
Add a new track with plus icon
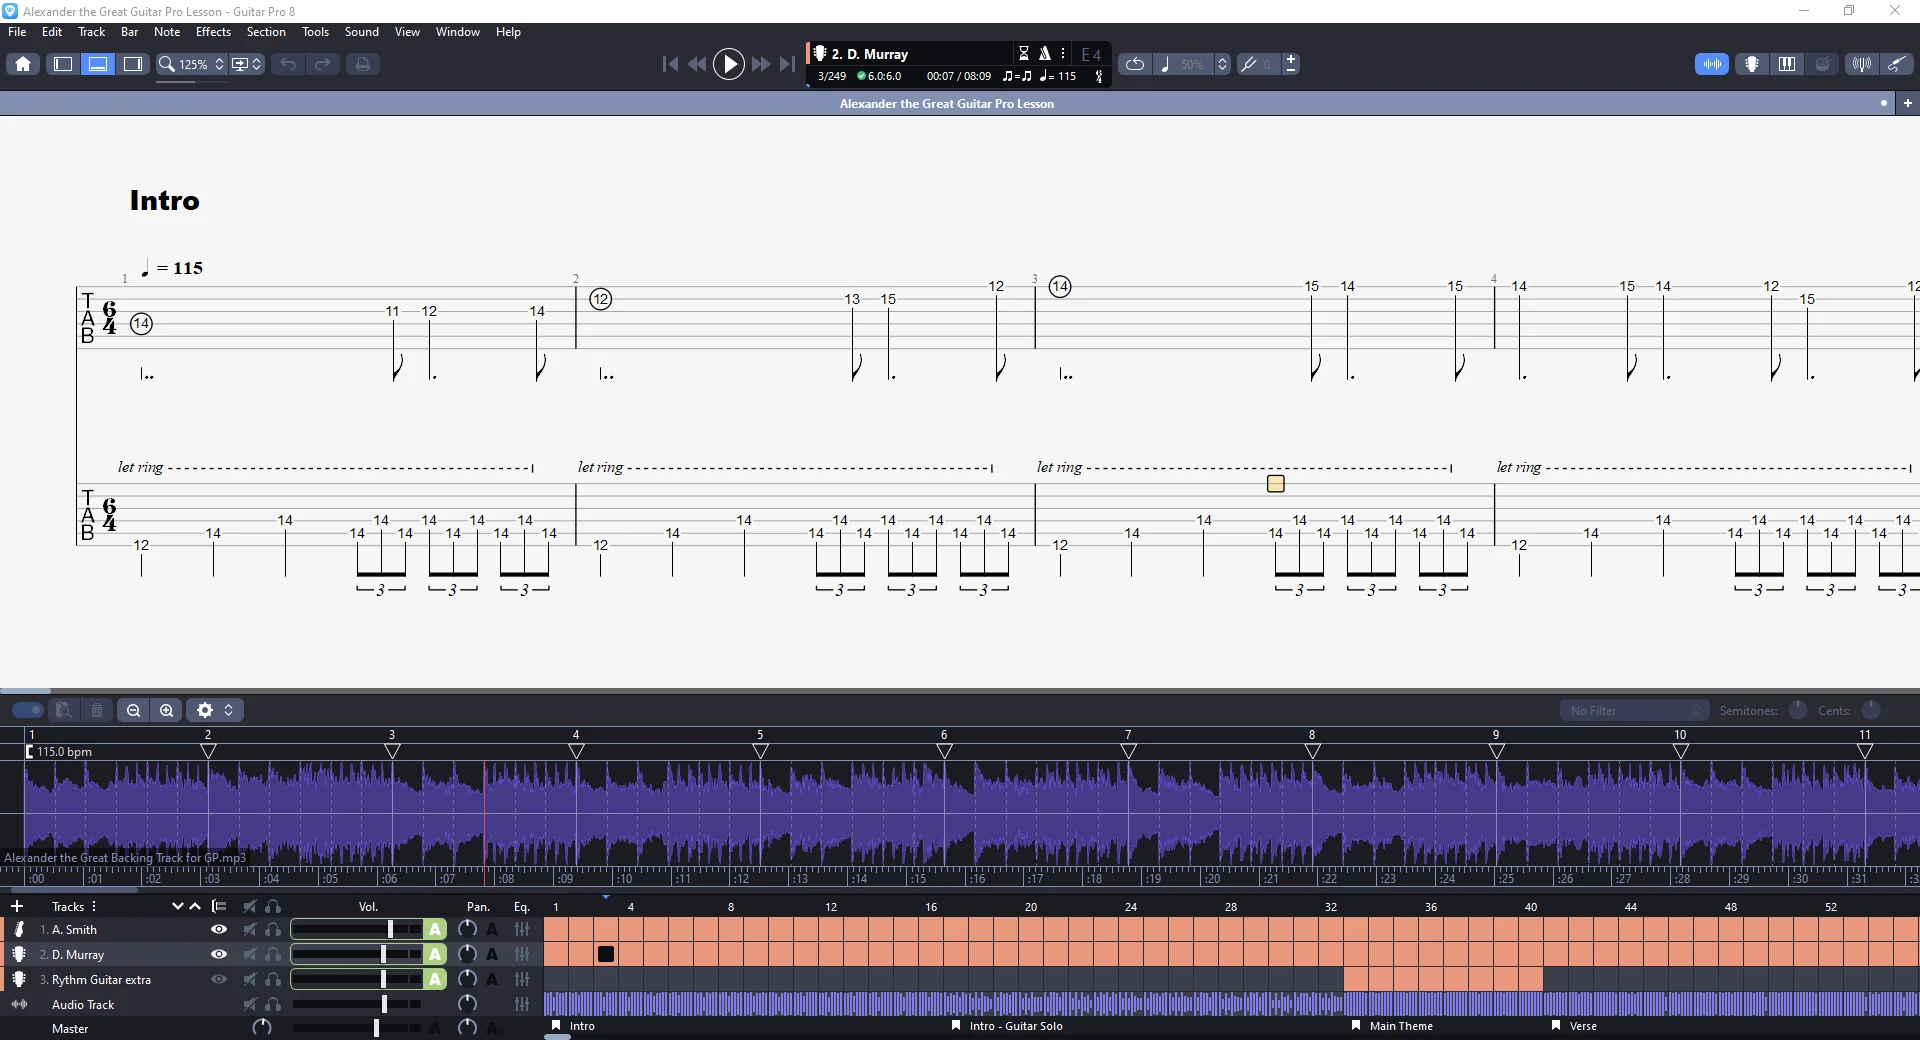click(17, 906)
